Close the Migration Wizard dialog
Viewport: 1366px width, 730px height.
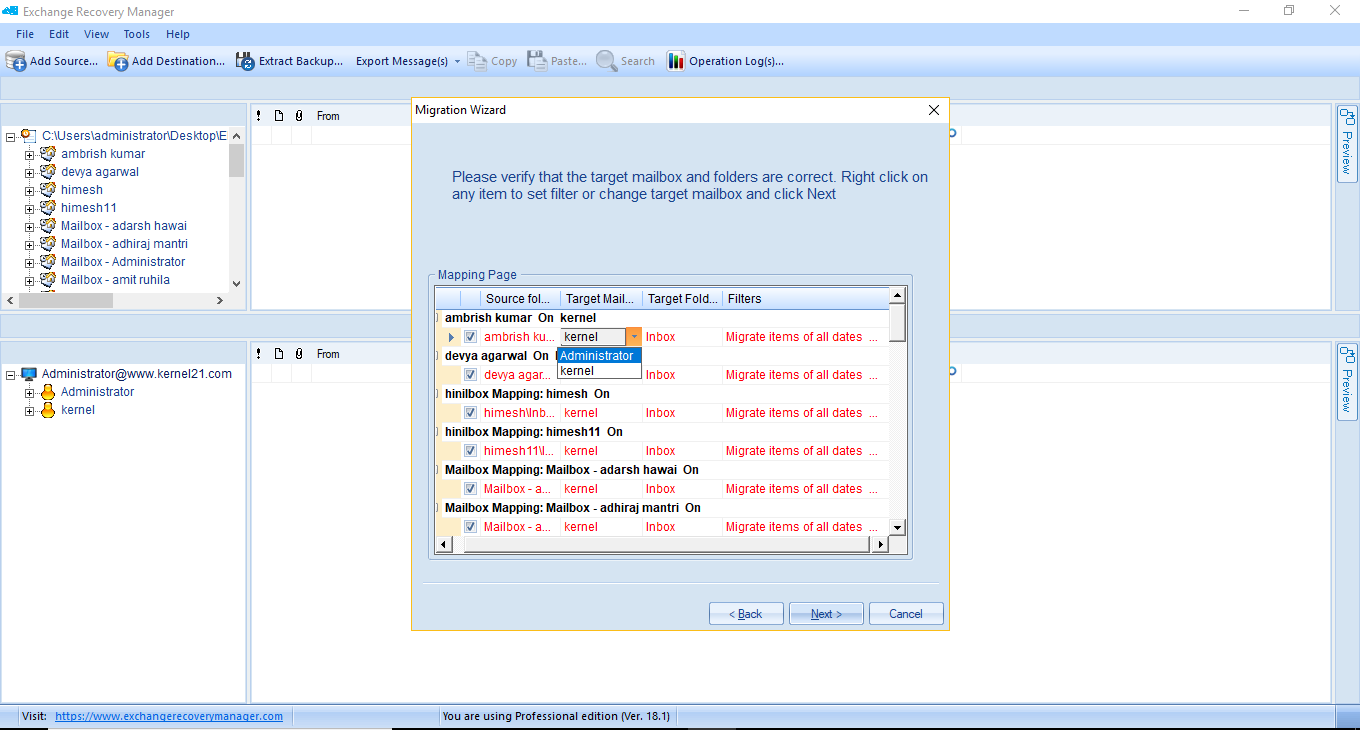934,110
